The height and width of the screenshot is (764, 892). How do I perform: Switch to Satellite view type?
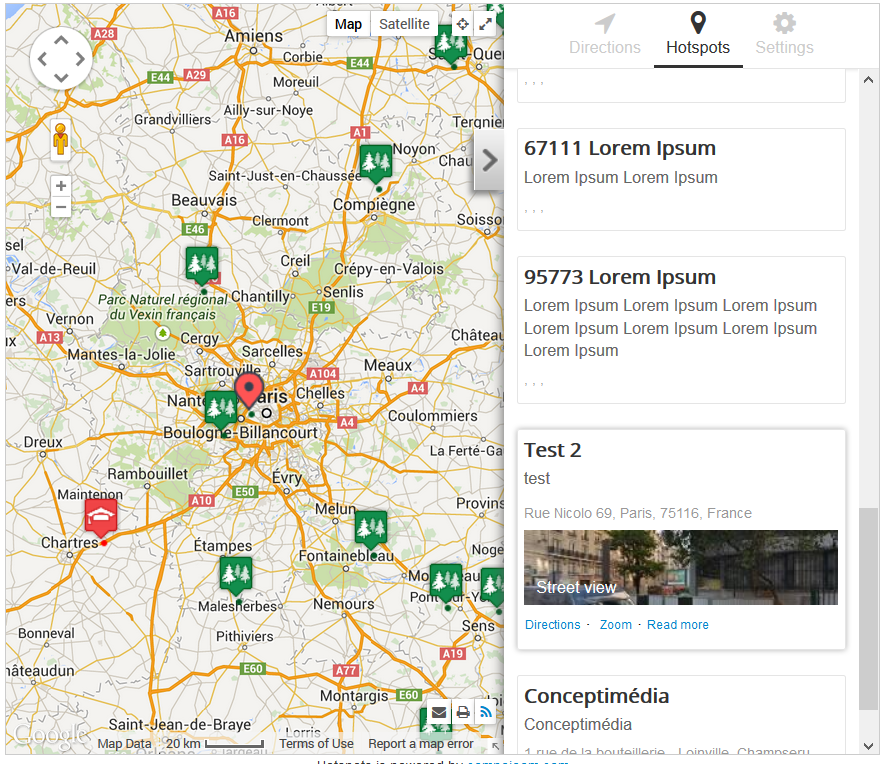pyautogui.click(x=404, y=24)
